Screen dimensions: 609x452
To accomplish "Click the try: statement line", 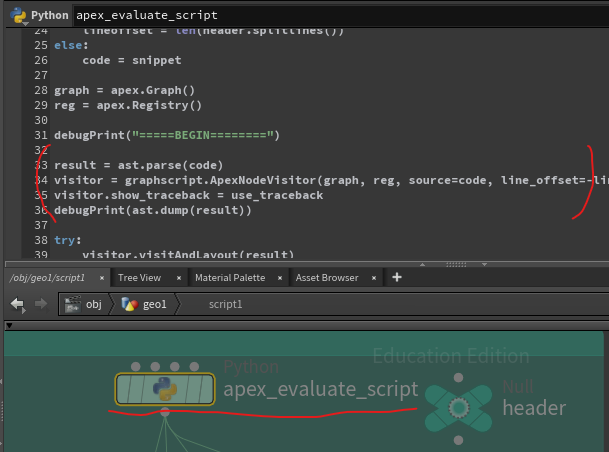I will pyautogui.click(x=68, y=240).
